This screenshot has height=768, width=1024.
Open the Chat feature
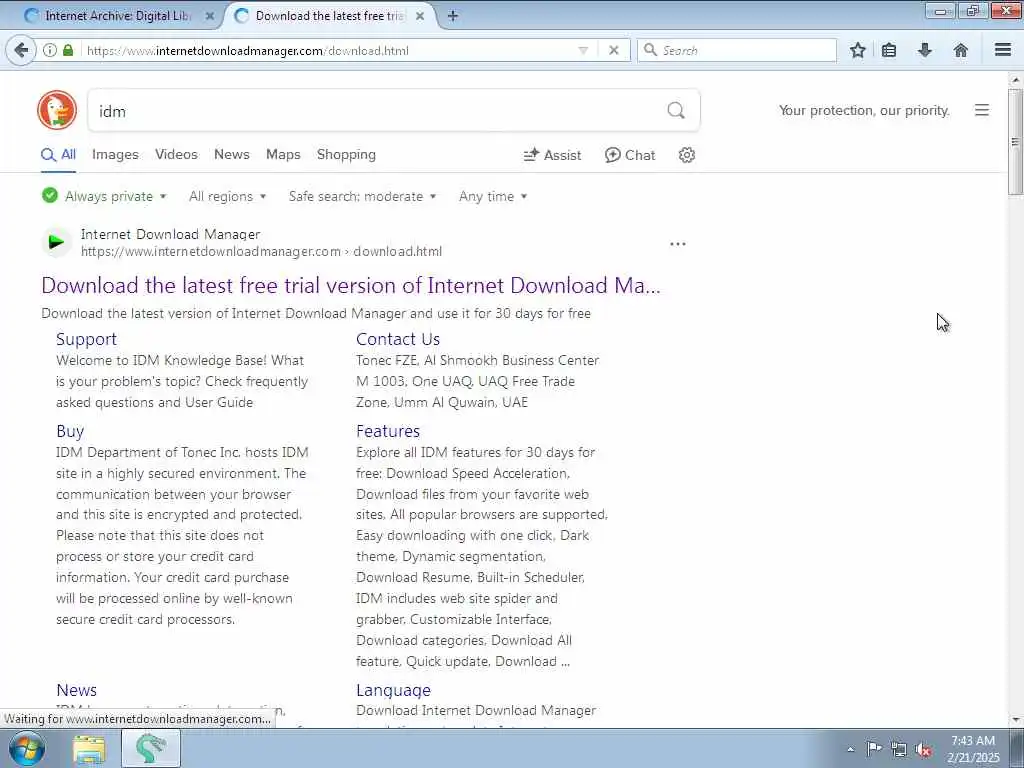630,155
